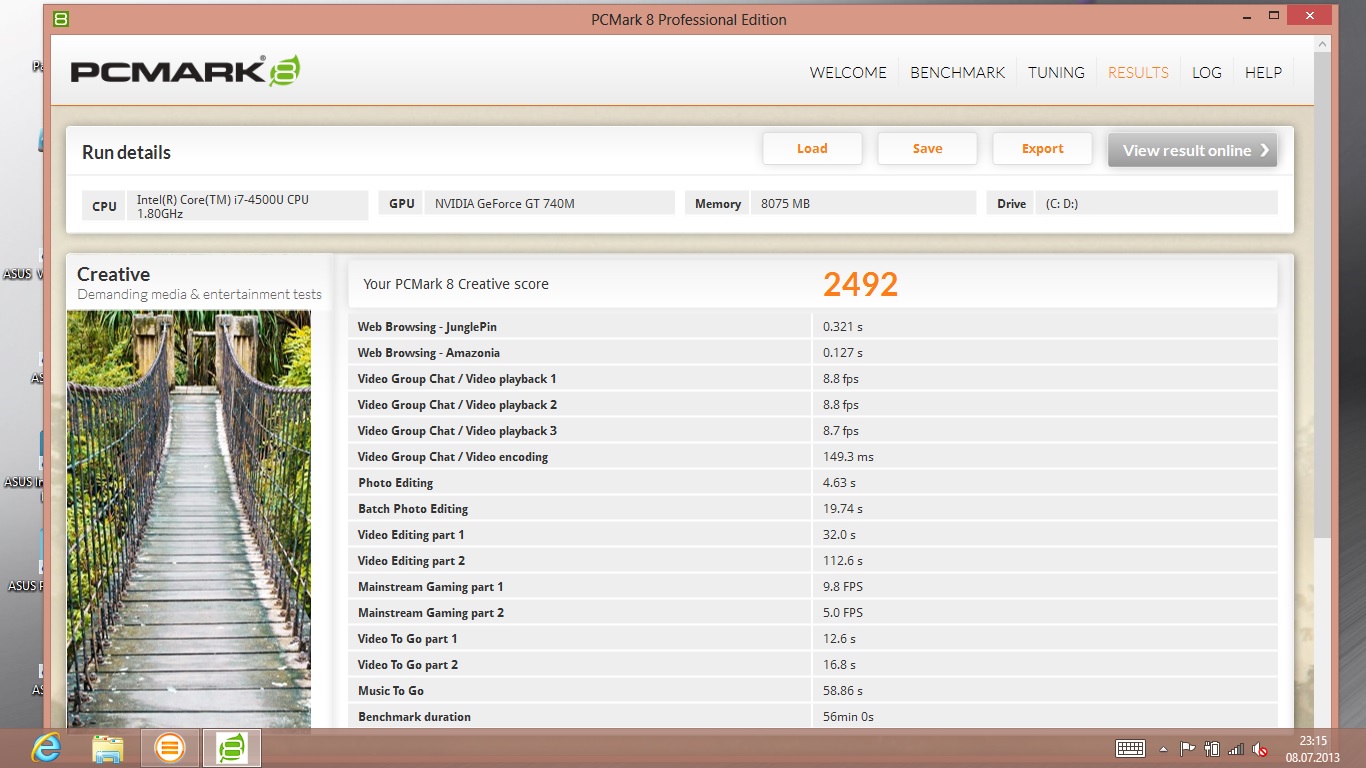Show hidden tray icons
Viewport: 1366px width, 768px height.
click(x=1163, y=748)
